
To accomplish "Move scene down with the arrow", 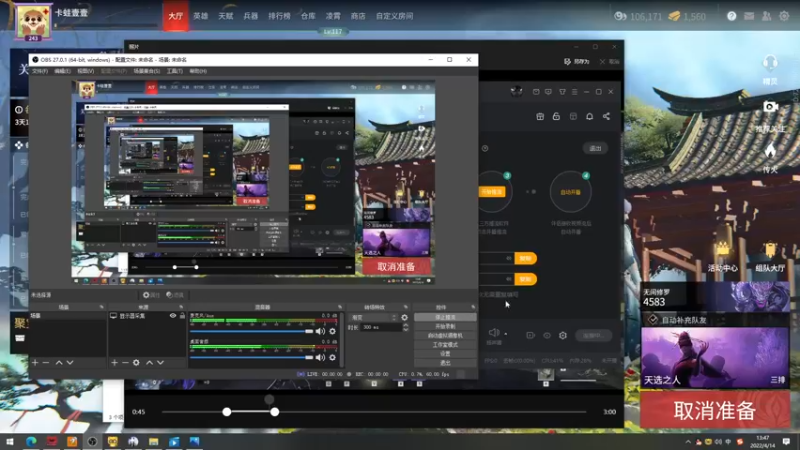I will pyautogui.click(x=70, y=362).
